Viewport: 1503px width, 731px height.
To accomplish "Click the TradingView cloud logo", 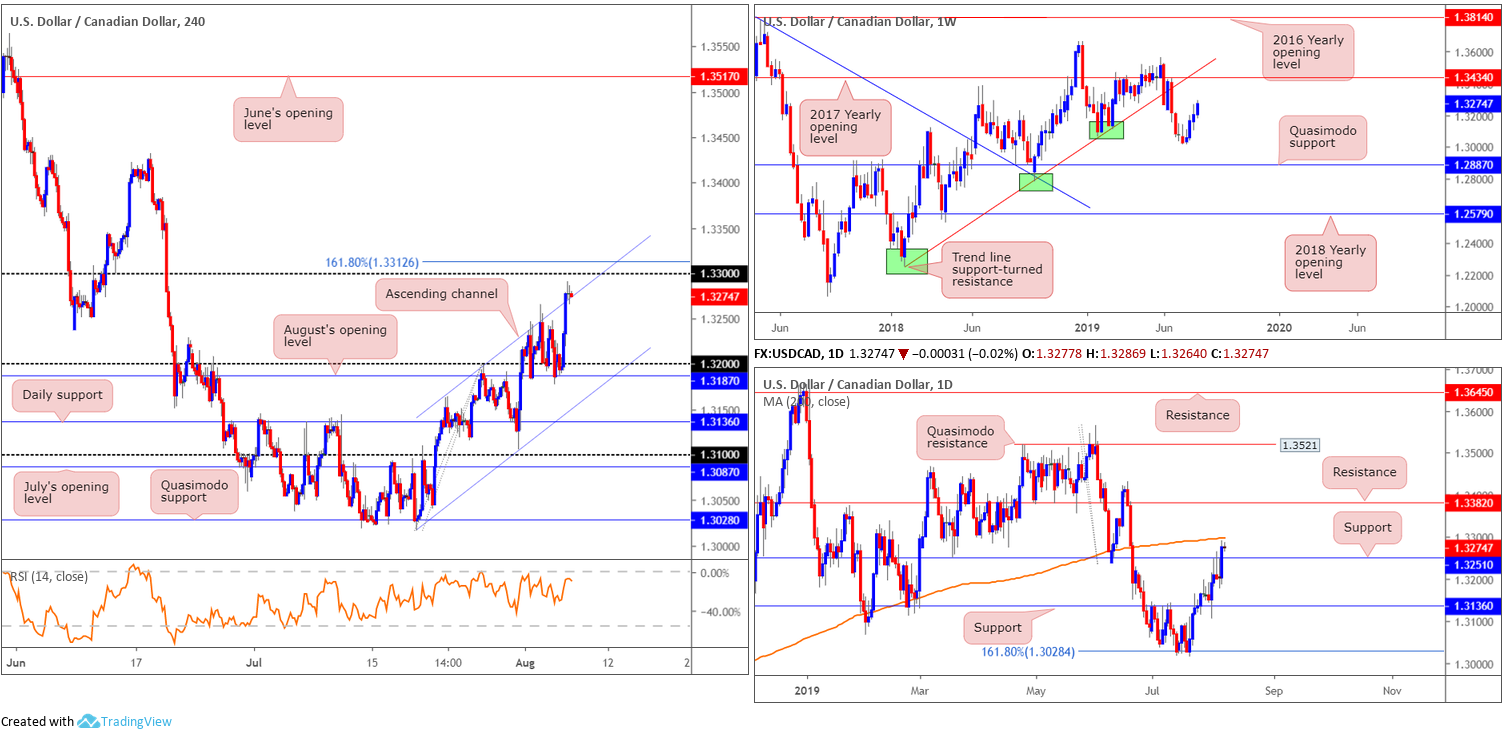I will [x=87, y=721].
